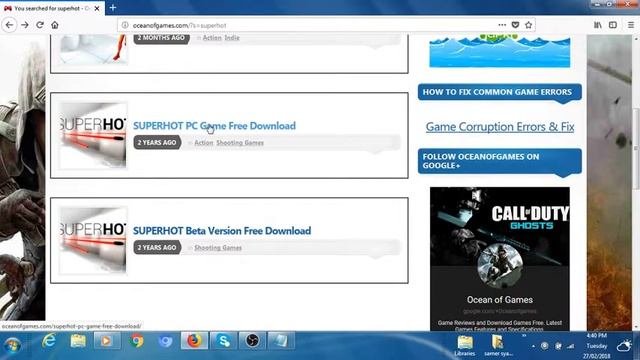Open Indie category in the top result
Image resolution: width=640 pixels, height=360 pixels.
point(232,38)
